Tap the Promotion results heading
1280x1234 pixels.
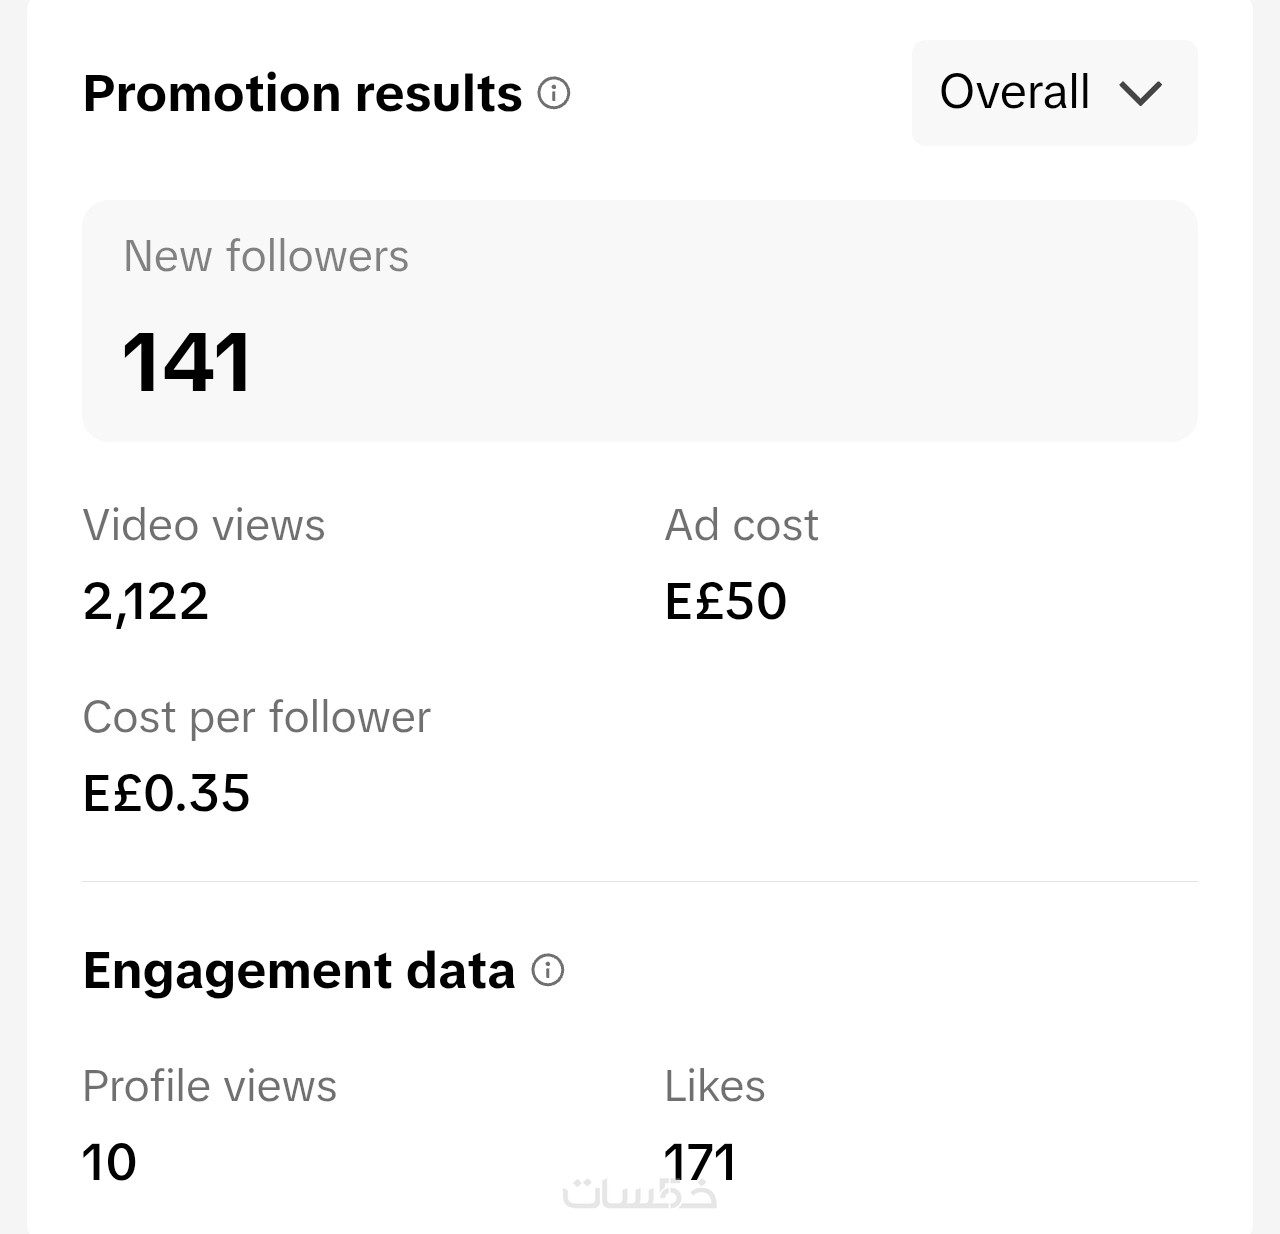(x=303, y=94)
